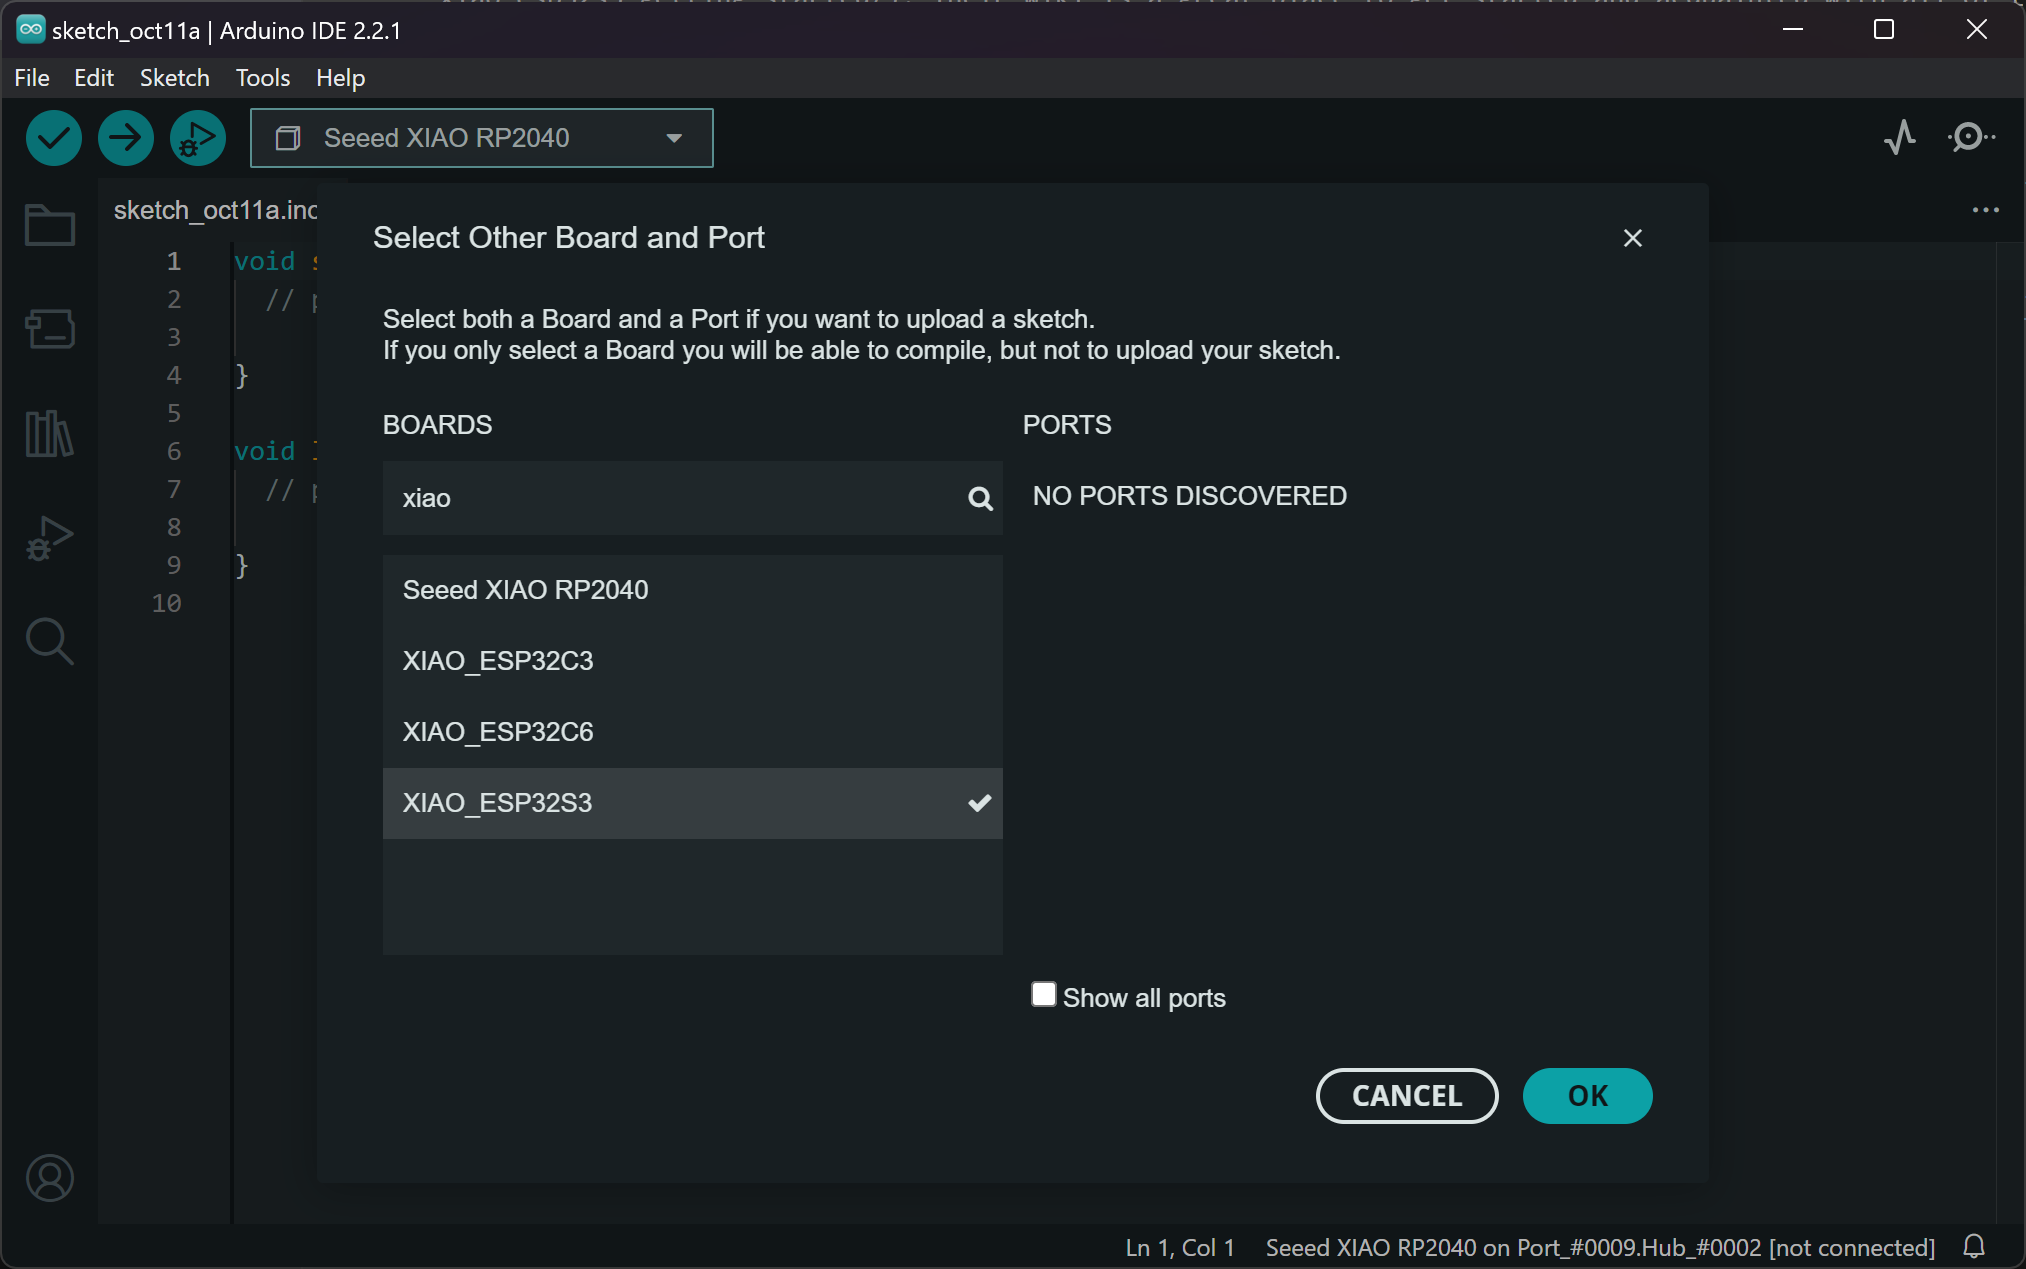Select Seeed XIAO RP2040 in the boards list

(692, 590)
